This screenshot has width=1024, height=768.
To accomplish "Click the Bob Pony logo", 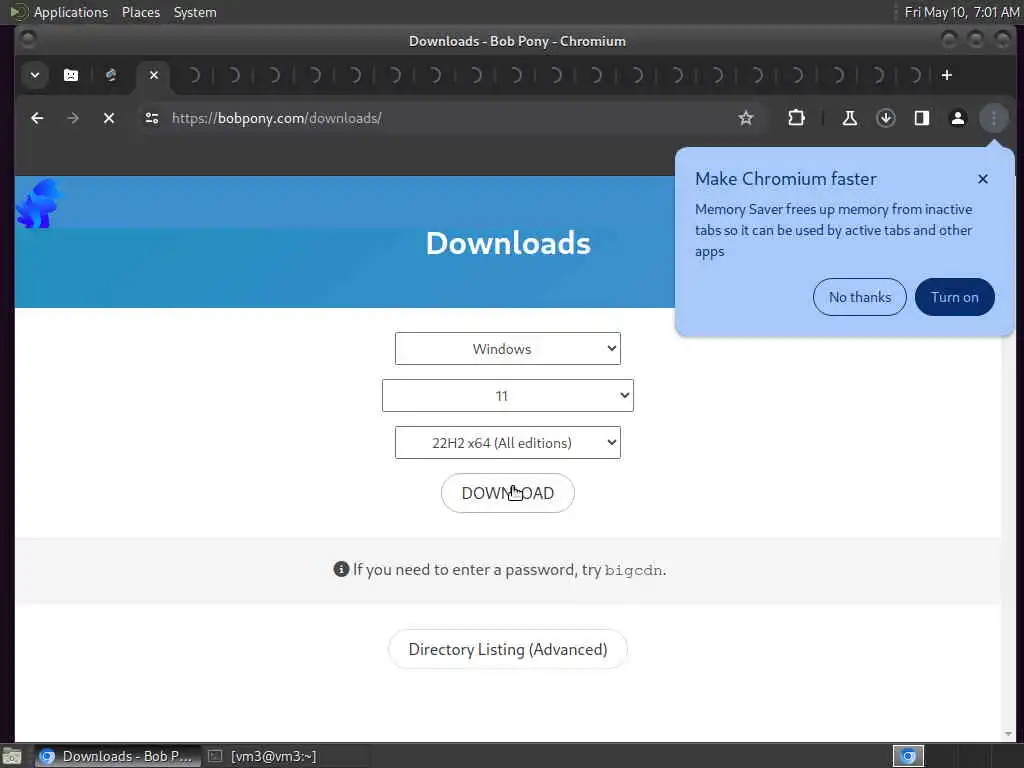I will point(39,204).
